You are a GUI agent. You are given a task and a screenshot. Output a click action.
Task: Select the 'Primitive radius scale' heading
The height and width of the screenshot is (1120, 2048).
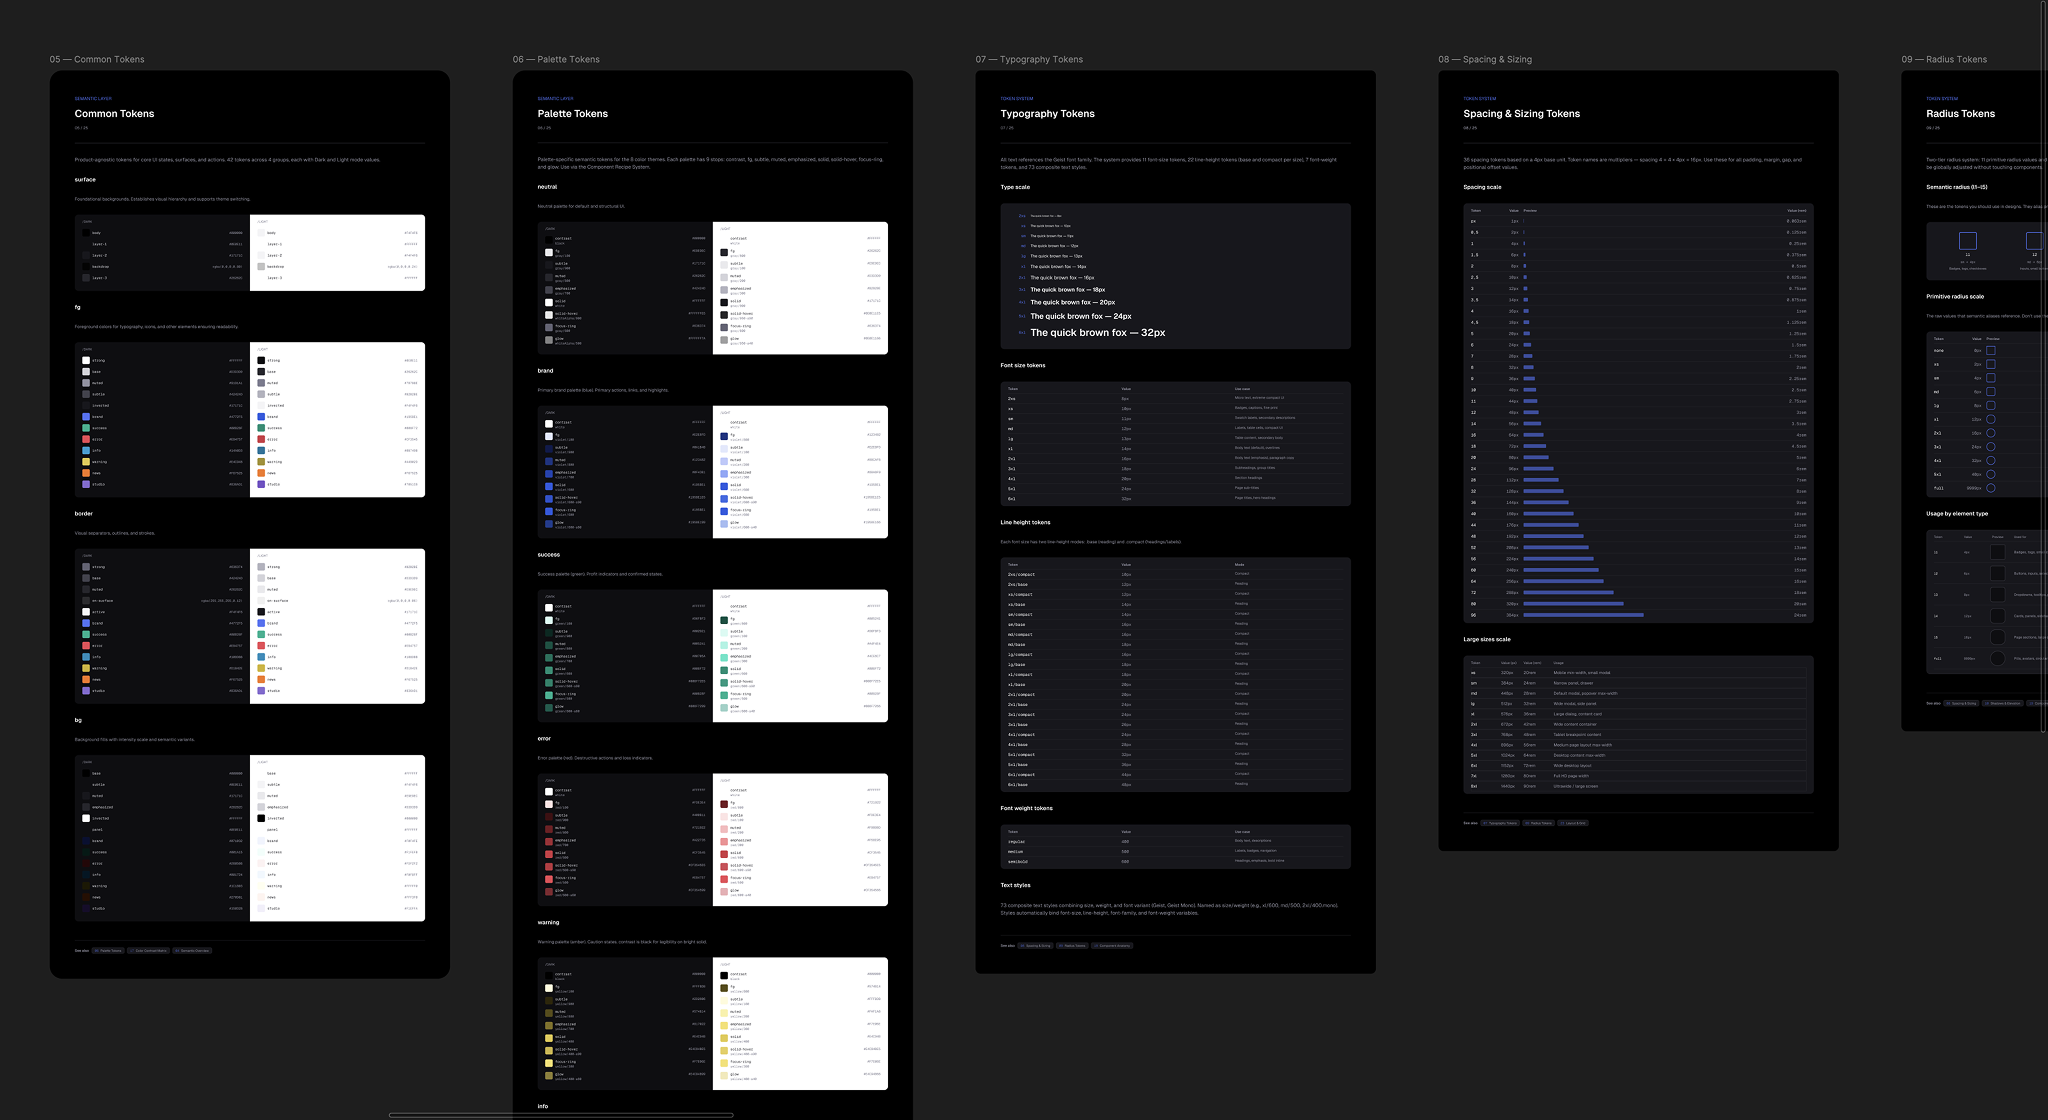[x=1955, y=296]
